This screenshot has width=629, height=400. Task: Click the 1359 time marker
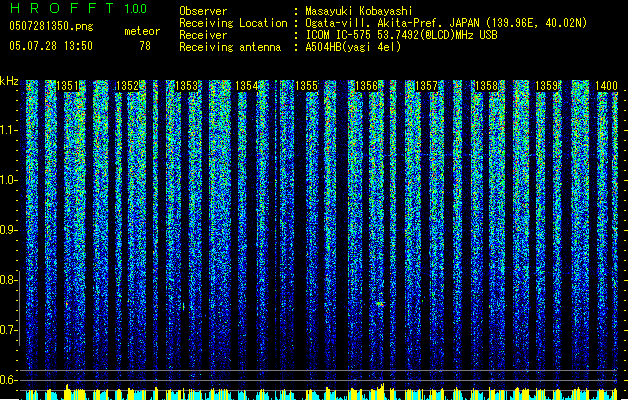547,86
